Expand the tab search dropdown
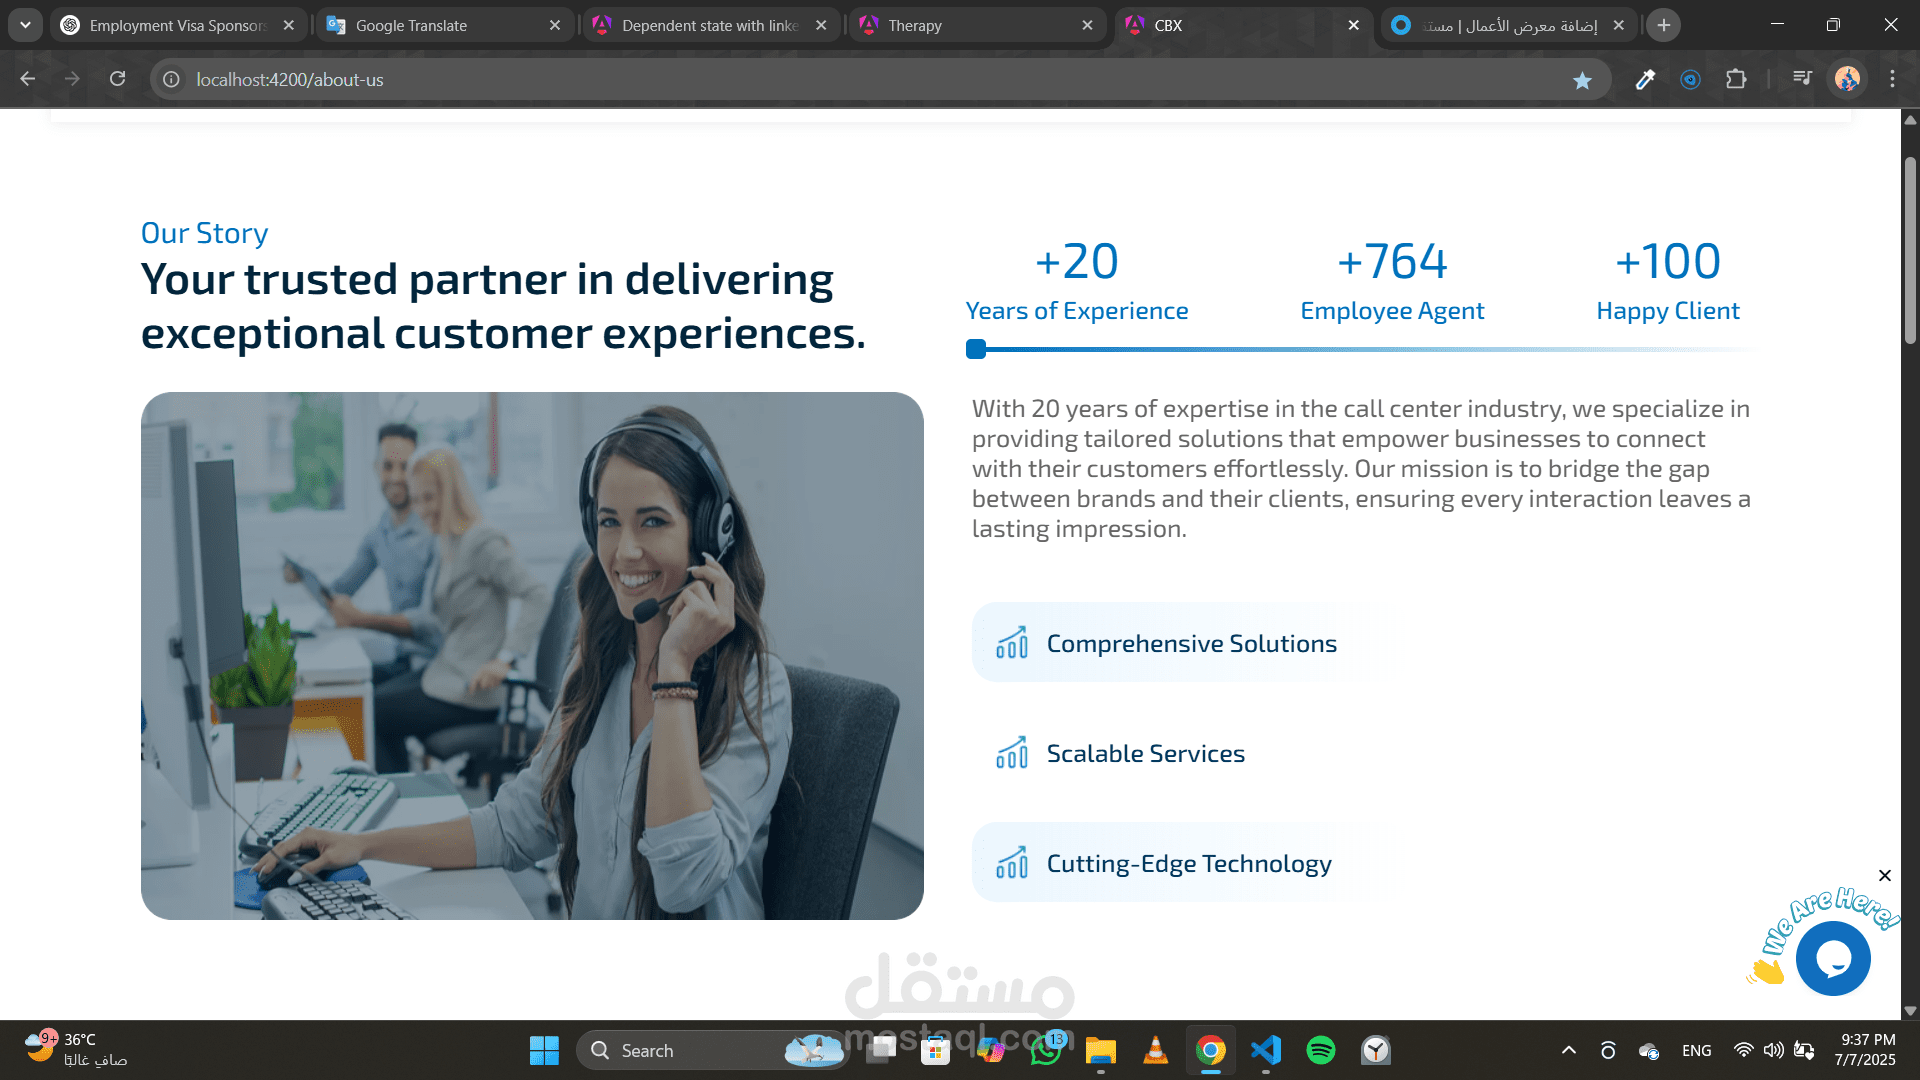 pos(25,25)
